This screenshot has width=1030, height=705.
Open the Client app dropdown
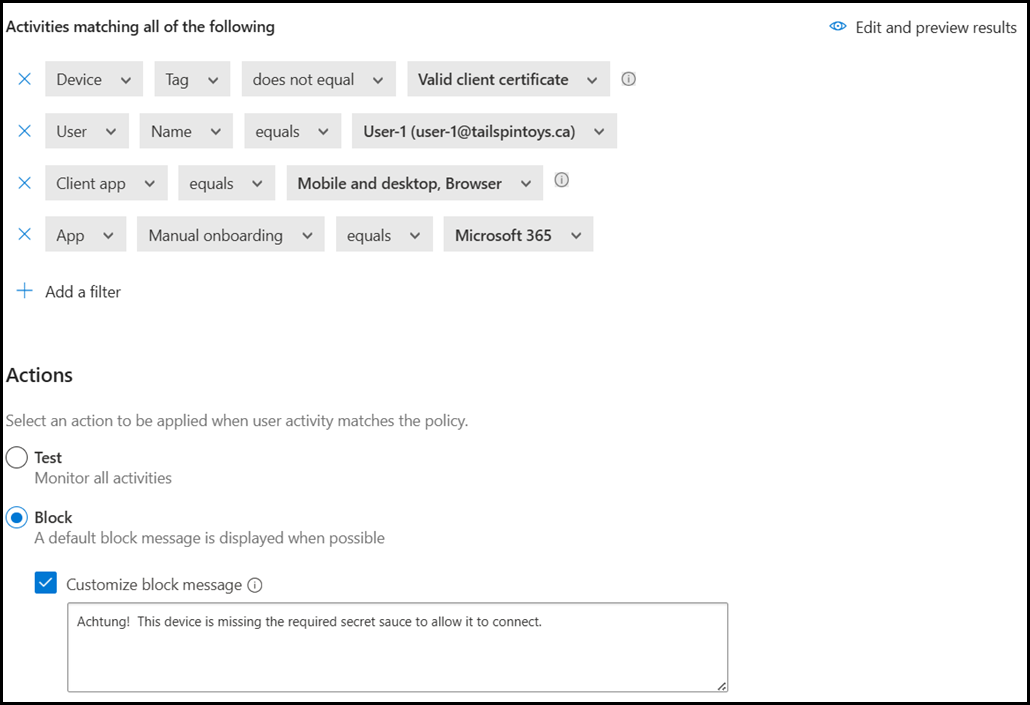click(106, 183)
